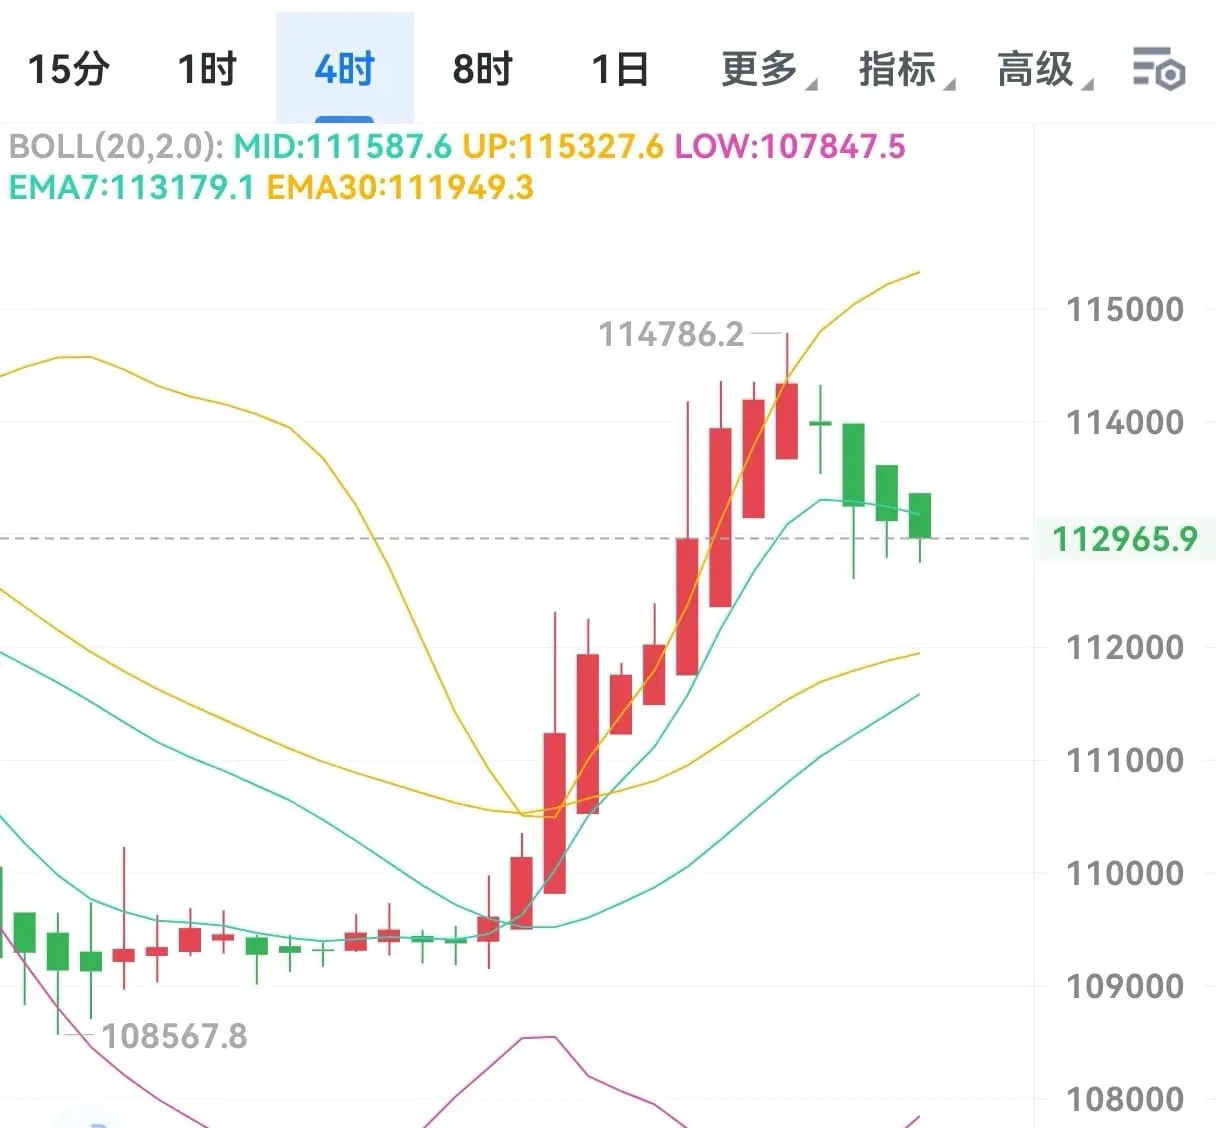Click the EMA7:113179.1 label
The height and width of the screenshot is (1128, 1216).
pos(132,187)
